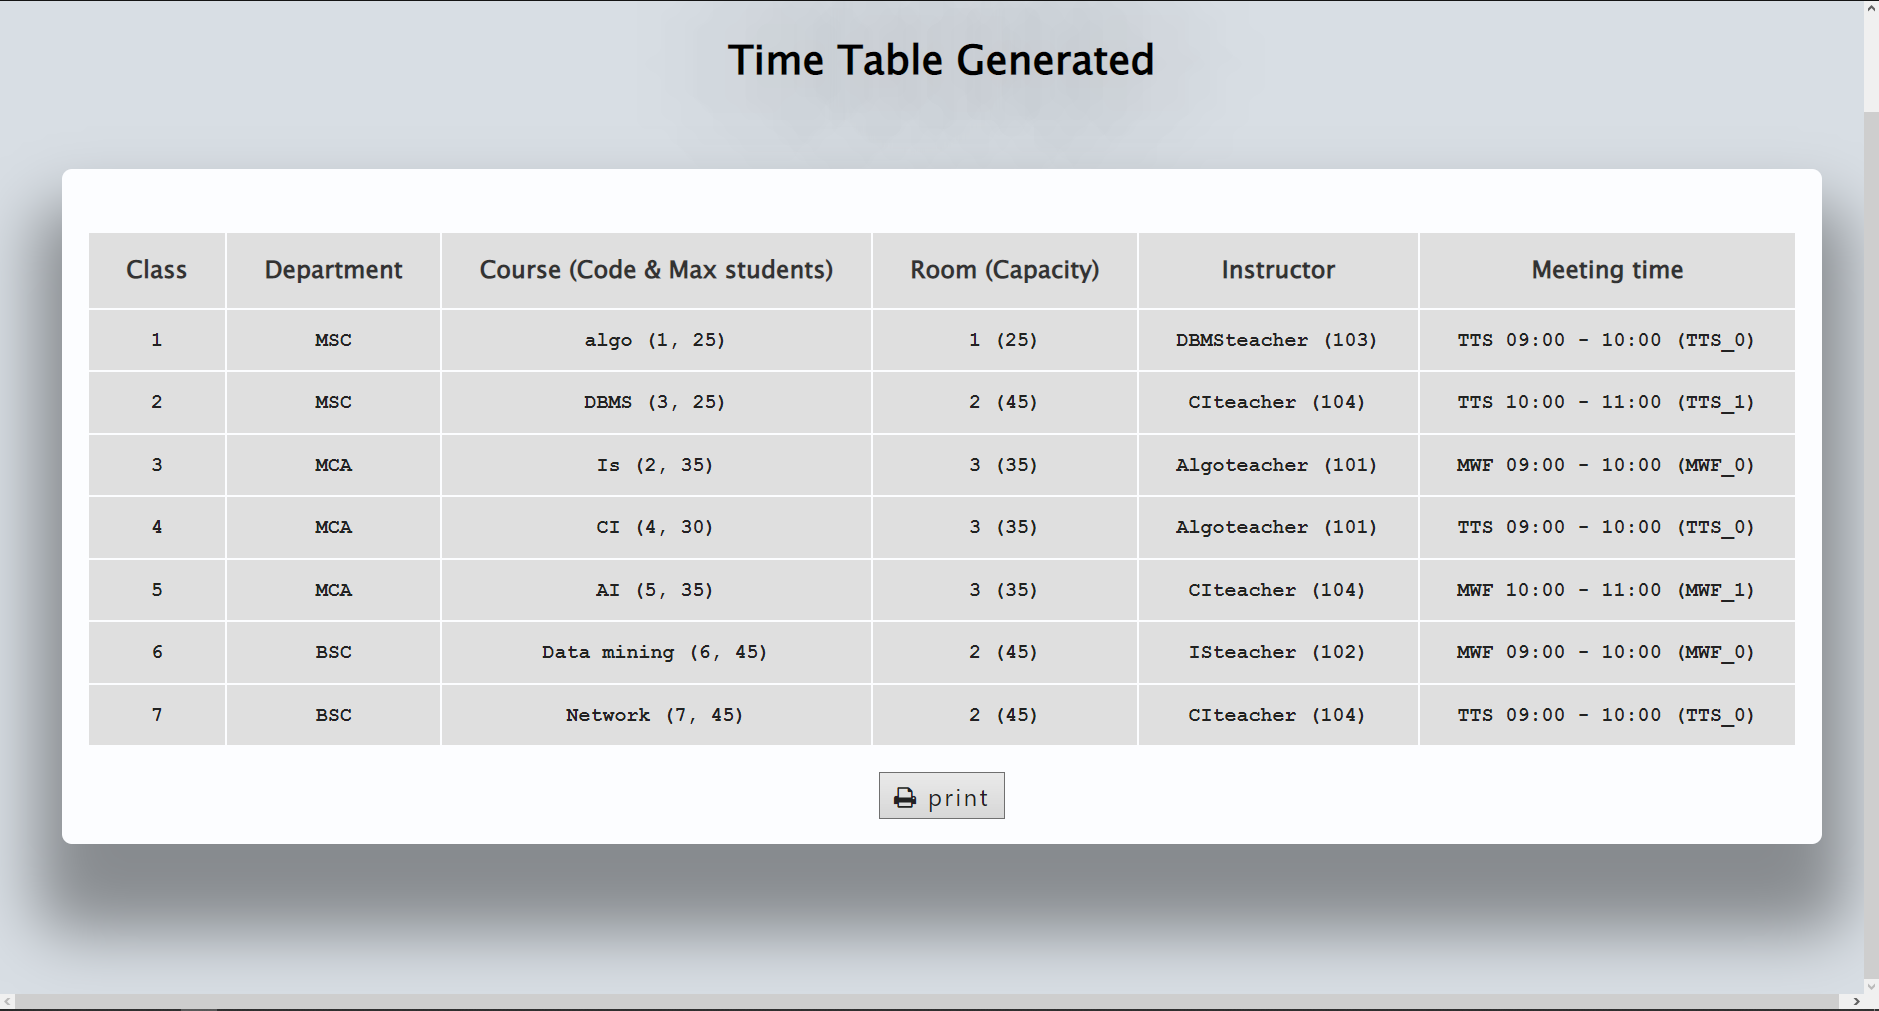Select the TTS 09:00 - 10:00 time for class 7
This screenshot has height=1011, width=1879.
(x=1606, y=714)
